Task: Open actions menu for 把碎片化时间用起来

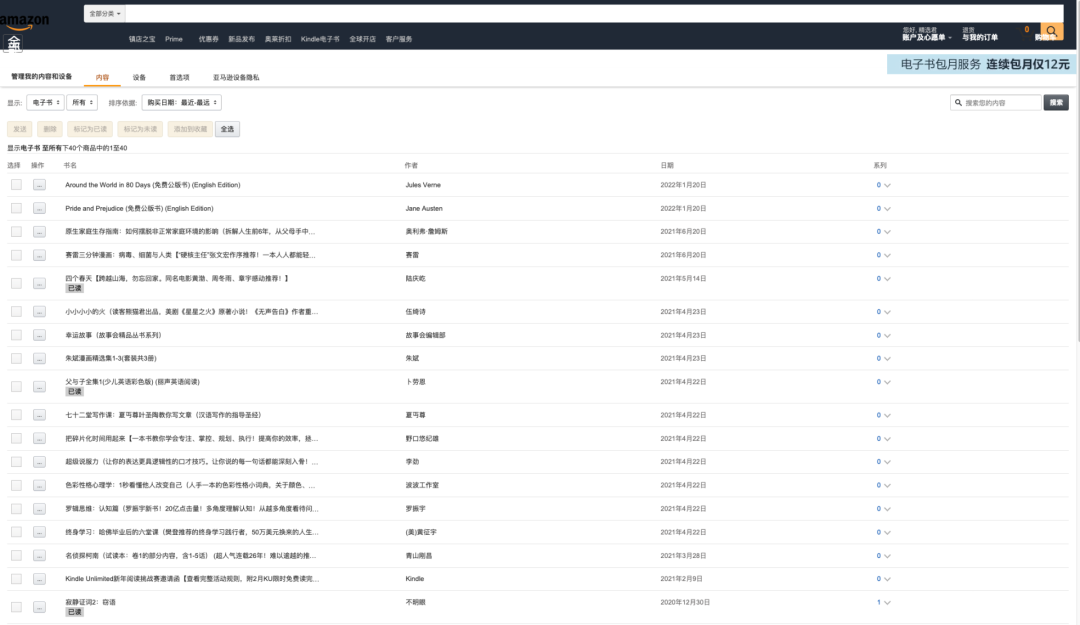Action: [39, 438]
